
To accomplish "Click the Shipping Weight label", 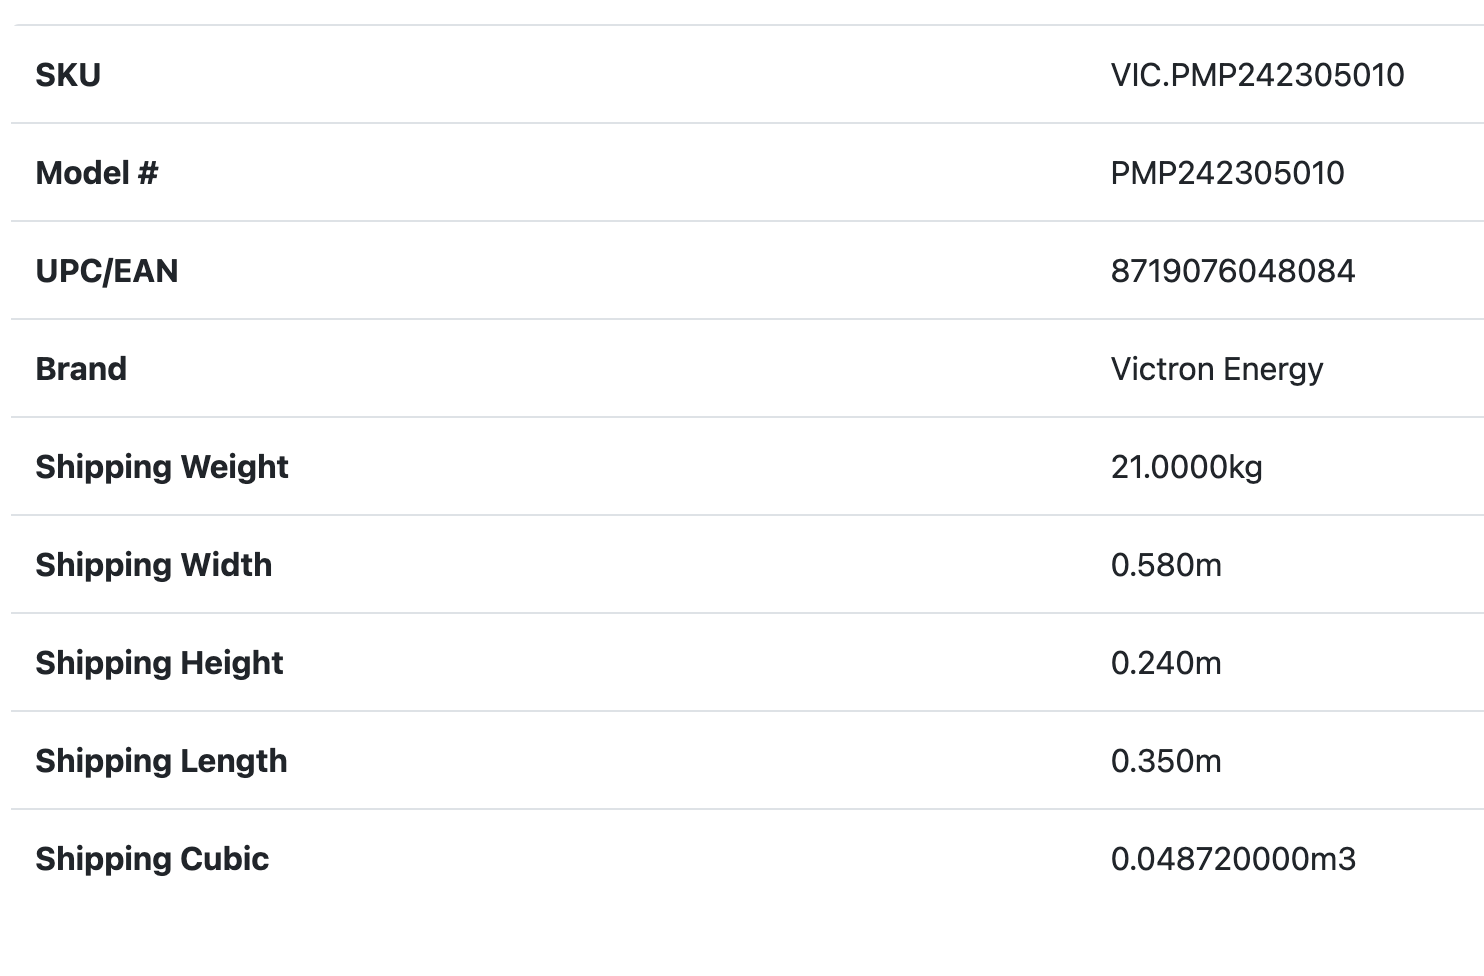I will point(162,467).
